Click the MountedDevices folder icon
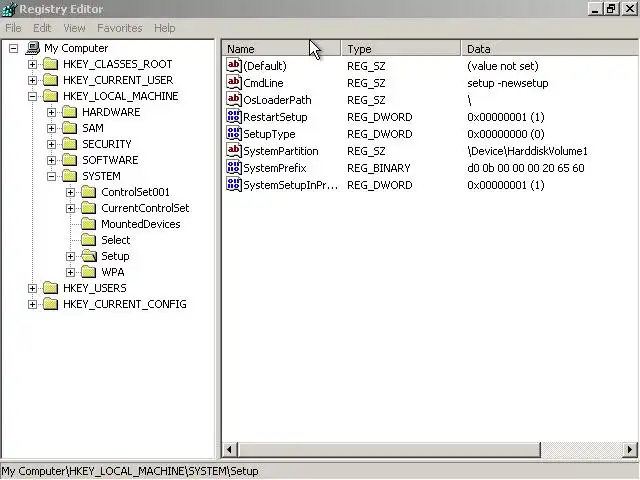640x480 pixels. (89, 224)
